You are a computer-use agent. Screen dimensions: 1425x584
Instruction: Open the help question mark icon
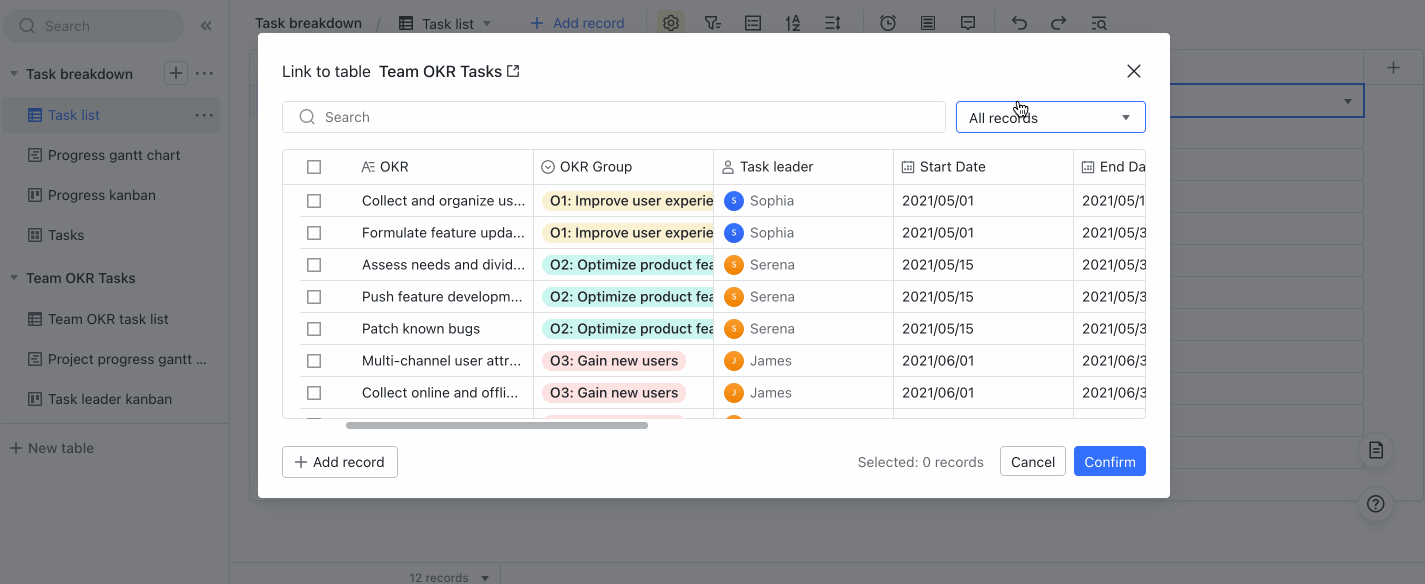click(1376, 504)
